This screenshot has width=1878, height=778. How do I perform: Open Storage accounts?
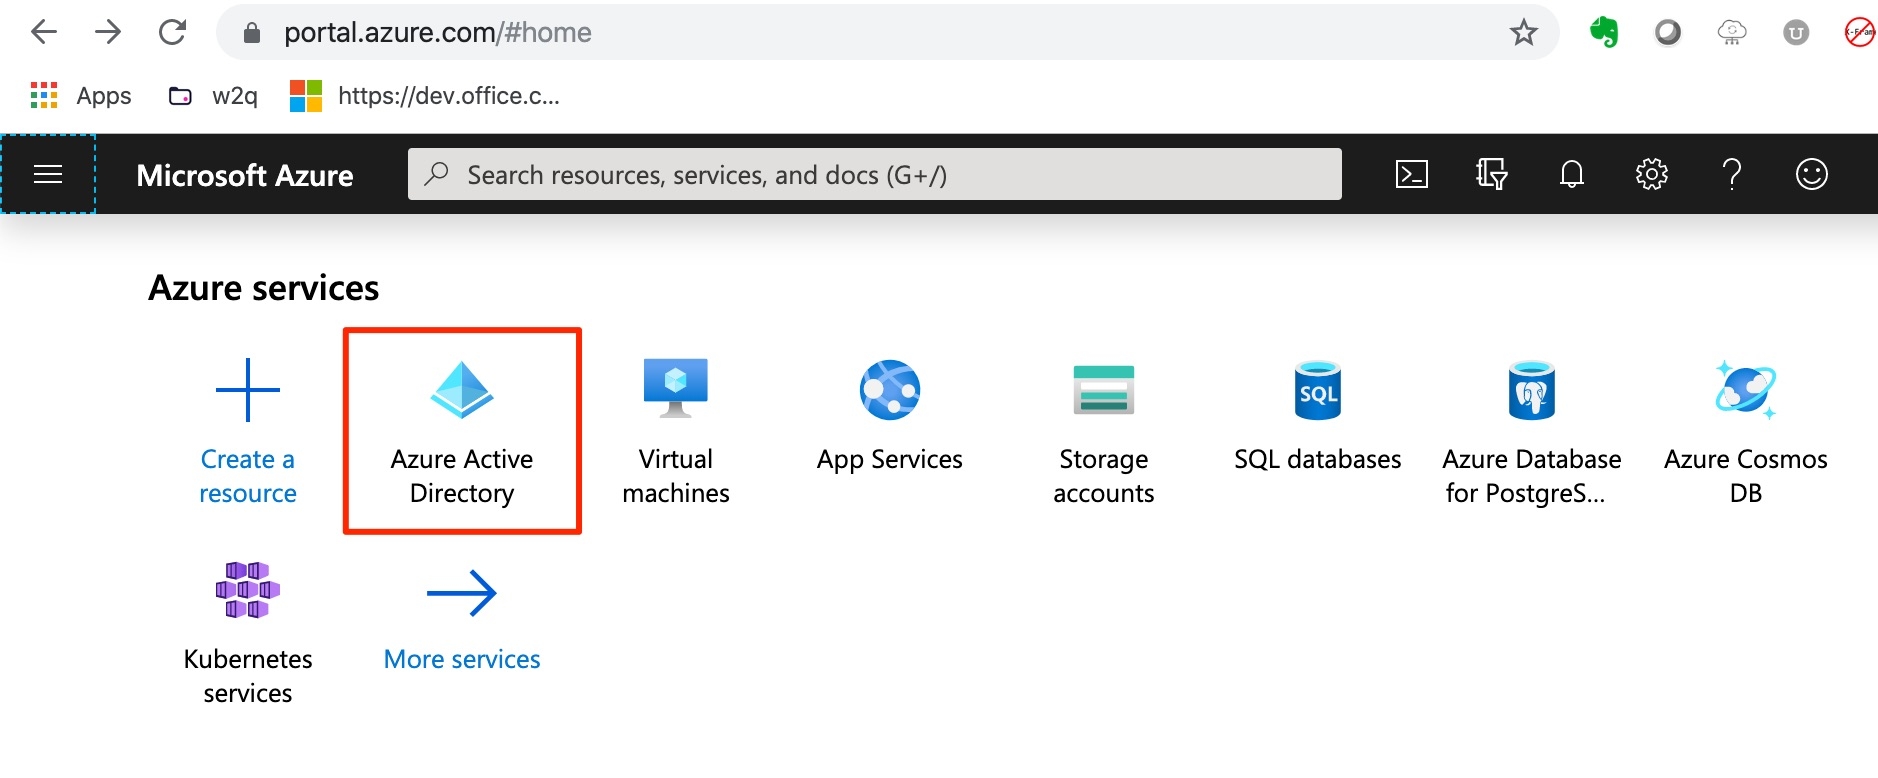click(x=1103, y=431)
